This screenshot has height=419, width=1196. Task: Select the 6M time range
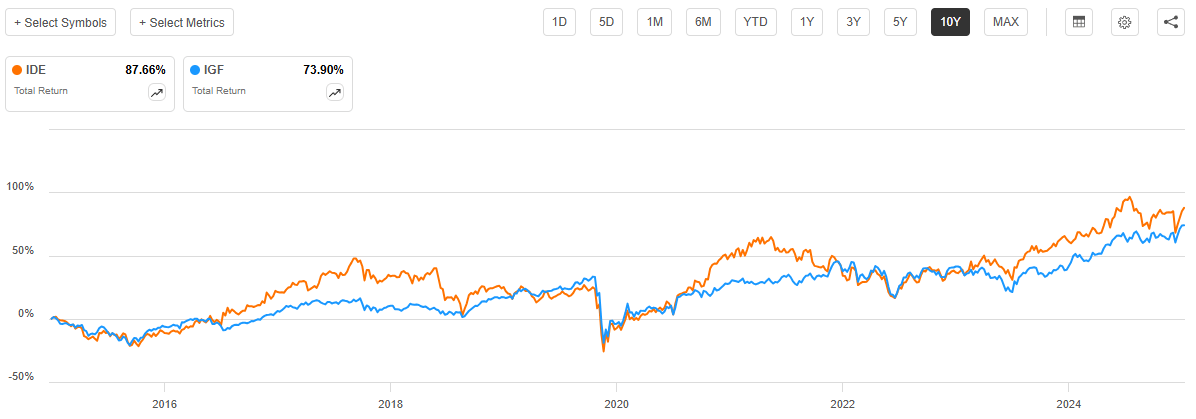[704, 22]
